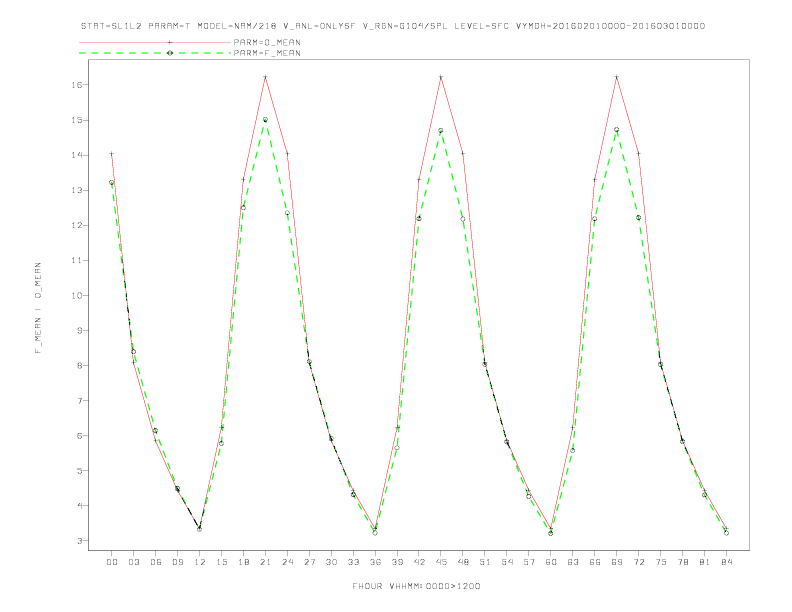
Task: Click x-axis tick label 00
Action: [112, 562]
